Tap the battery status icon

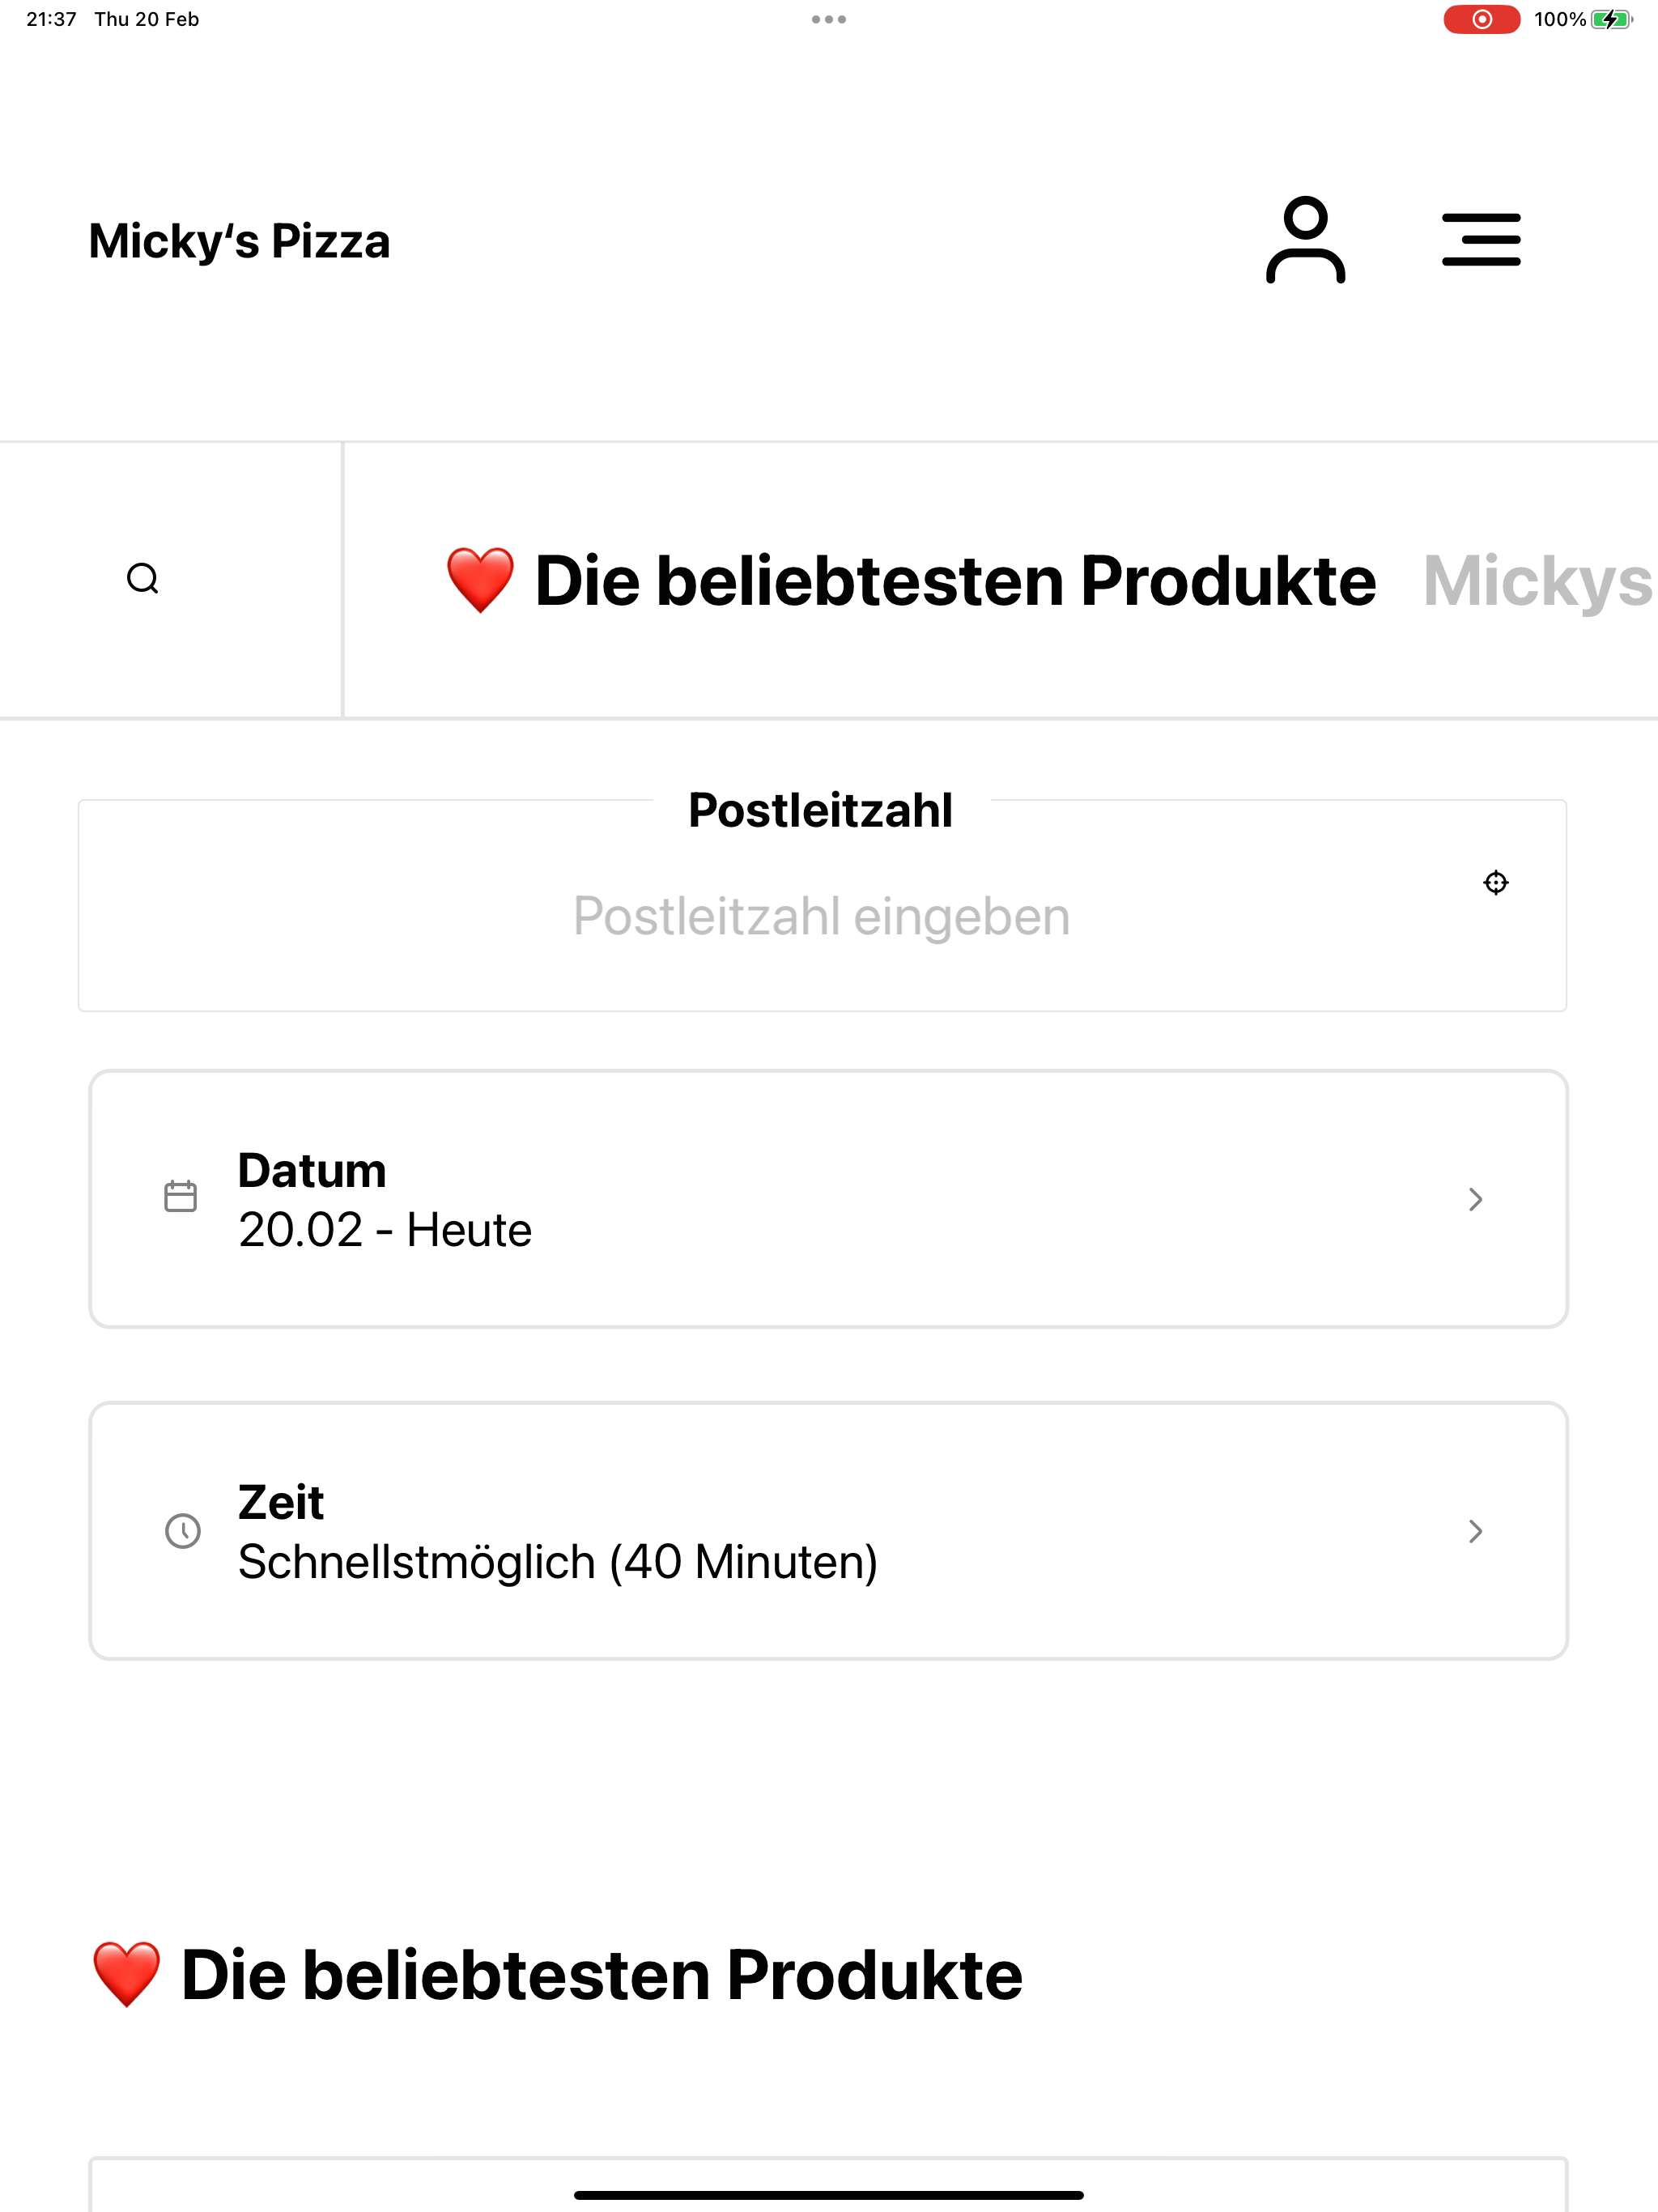point(1611,19)
